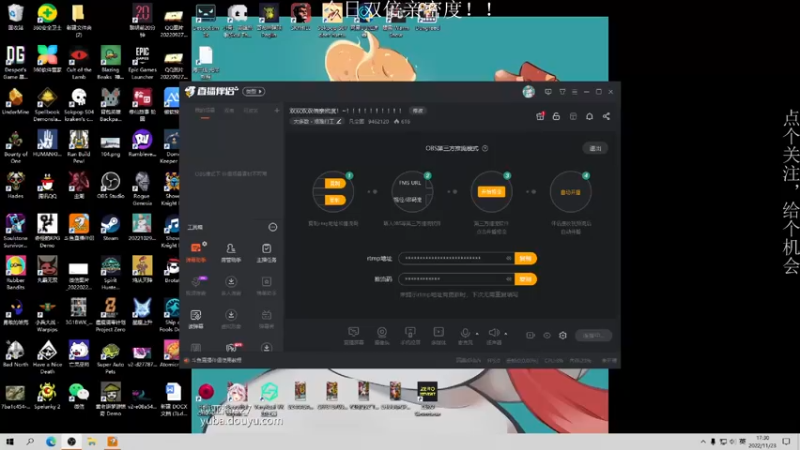Image resolution: width=800 pixels, height=450 pixels.
Task: Open the danmaku edit tool in the toolbox
Action: 196,319
